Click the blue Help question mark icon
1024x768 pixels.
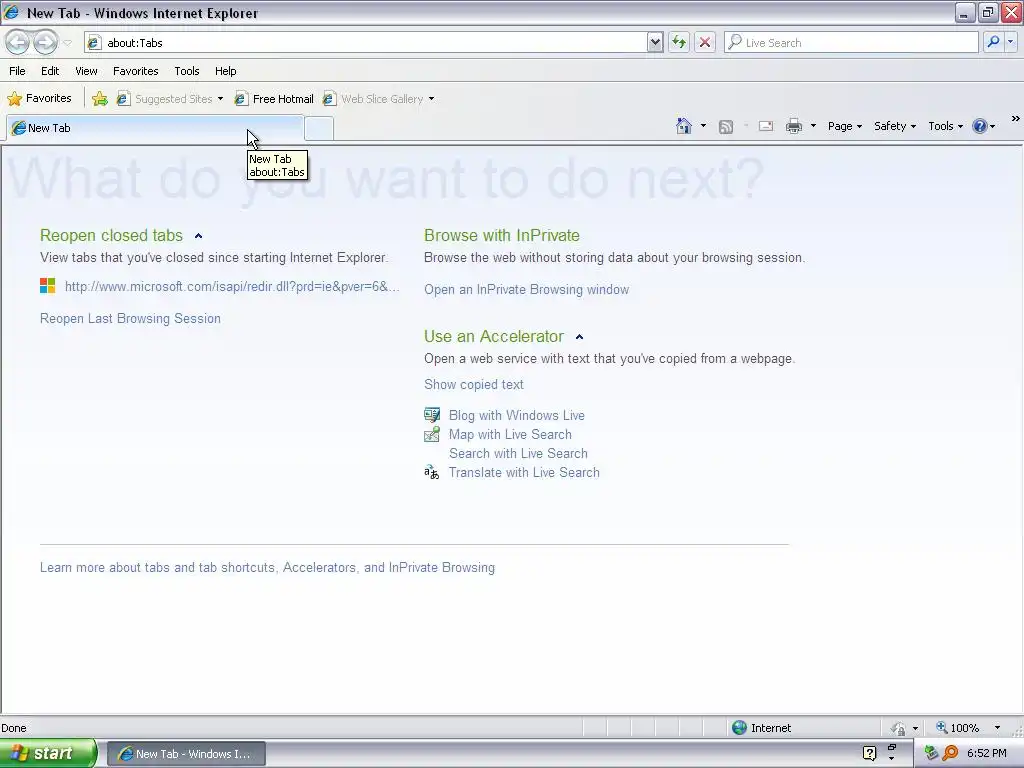coord(980,126)
